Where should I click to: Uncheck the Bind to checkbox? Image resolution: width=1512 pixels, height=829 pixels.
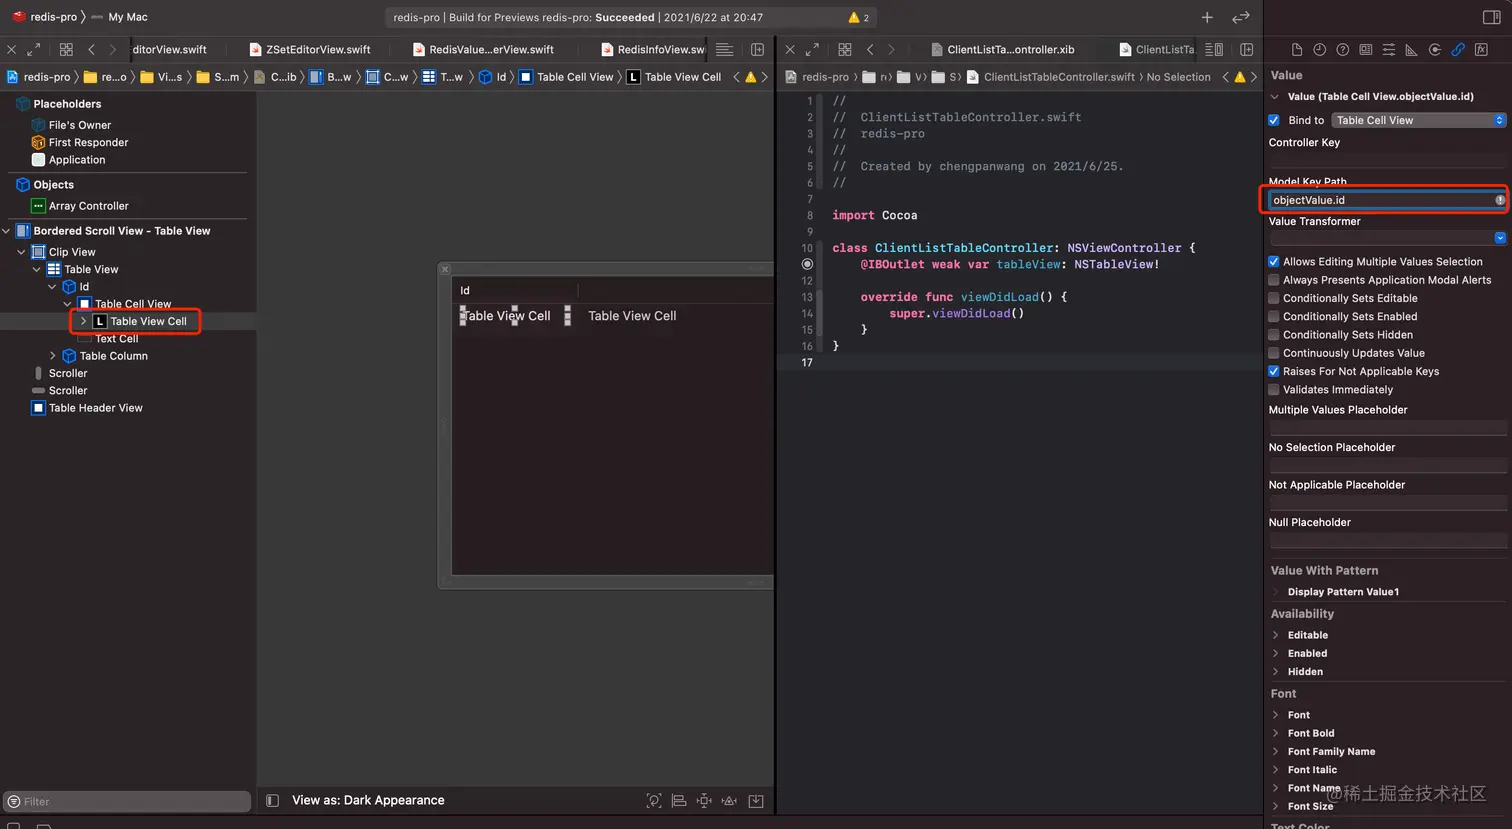[x=1274, y=120]
